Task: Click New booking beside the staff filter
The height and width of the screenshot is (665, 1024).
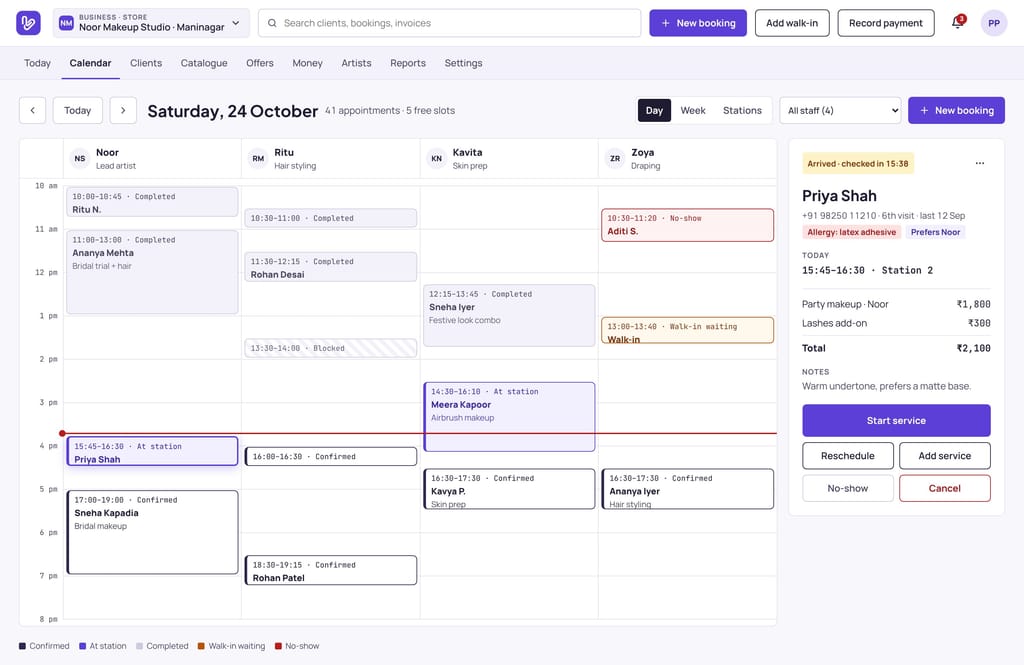Action: (x=956, y=110)
